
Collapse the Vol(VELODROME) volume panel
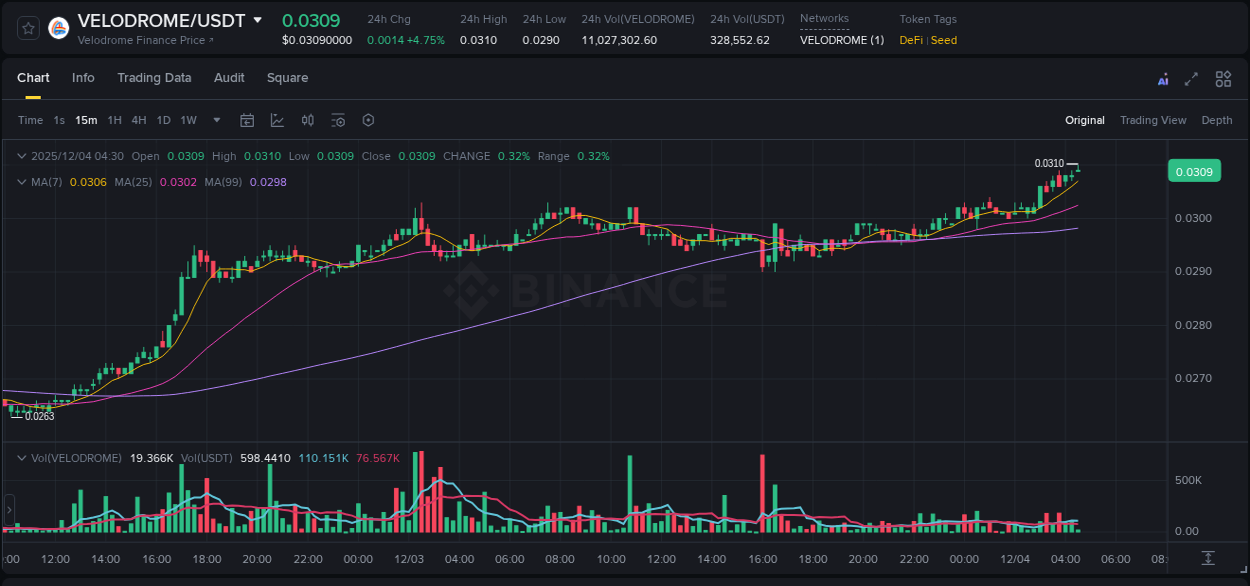[21, 457]
